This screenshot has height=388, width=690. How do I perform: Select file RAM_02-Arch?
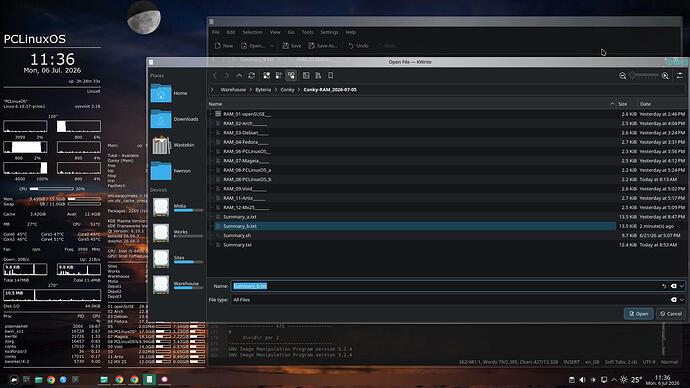(x=244, y=124)
